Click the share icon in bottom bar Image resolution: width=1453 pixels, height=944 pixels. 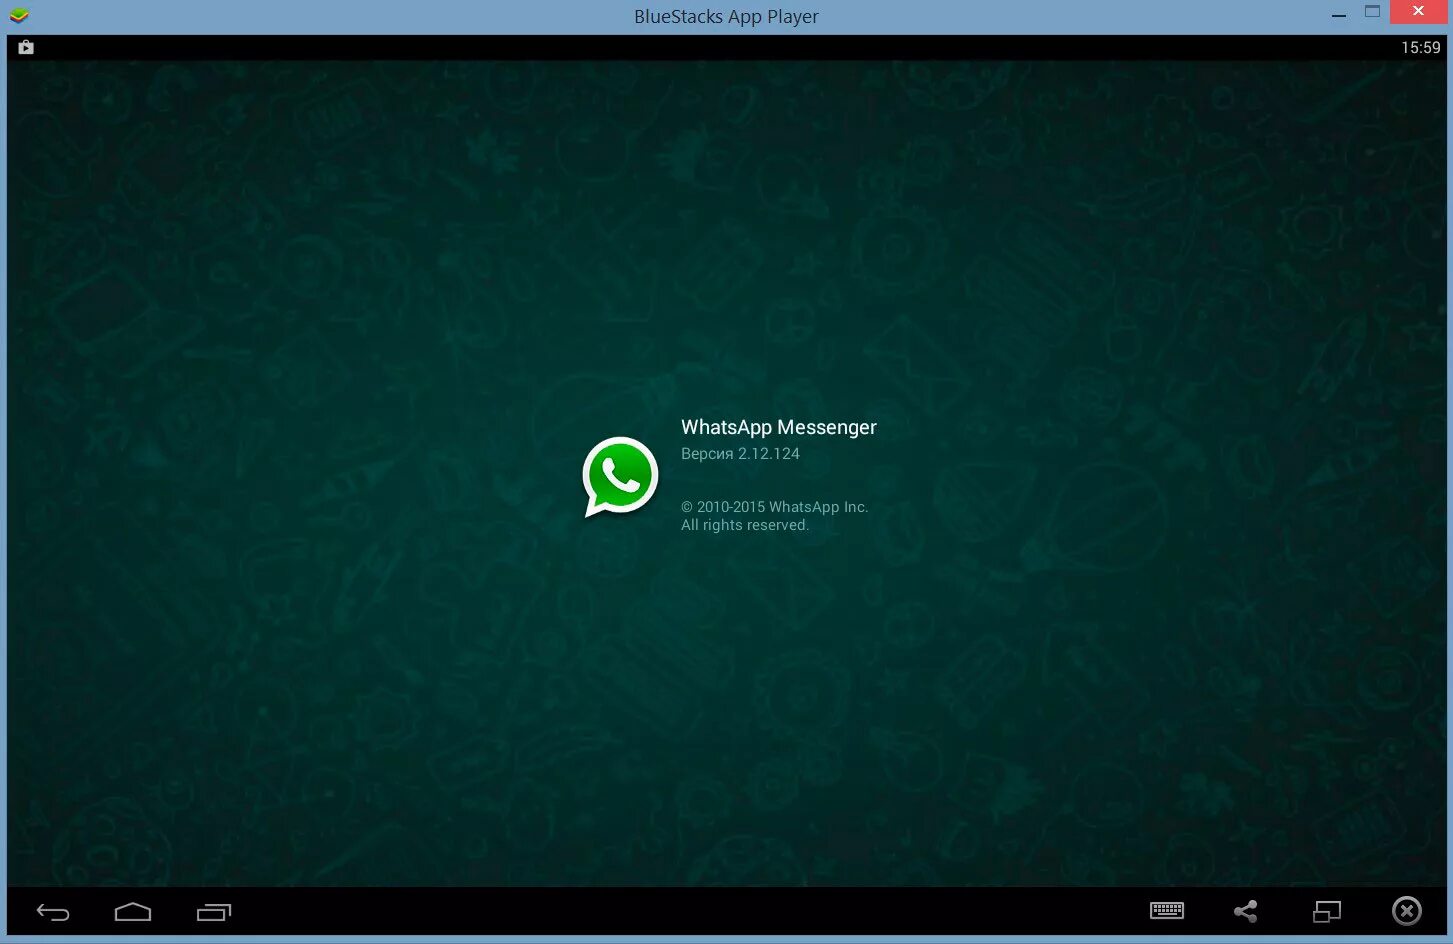click(1245, 911)
